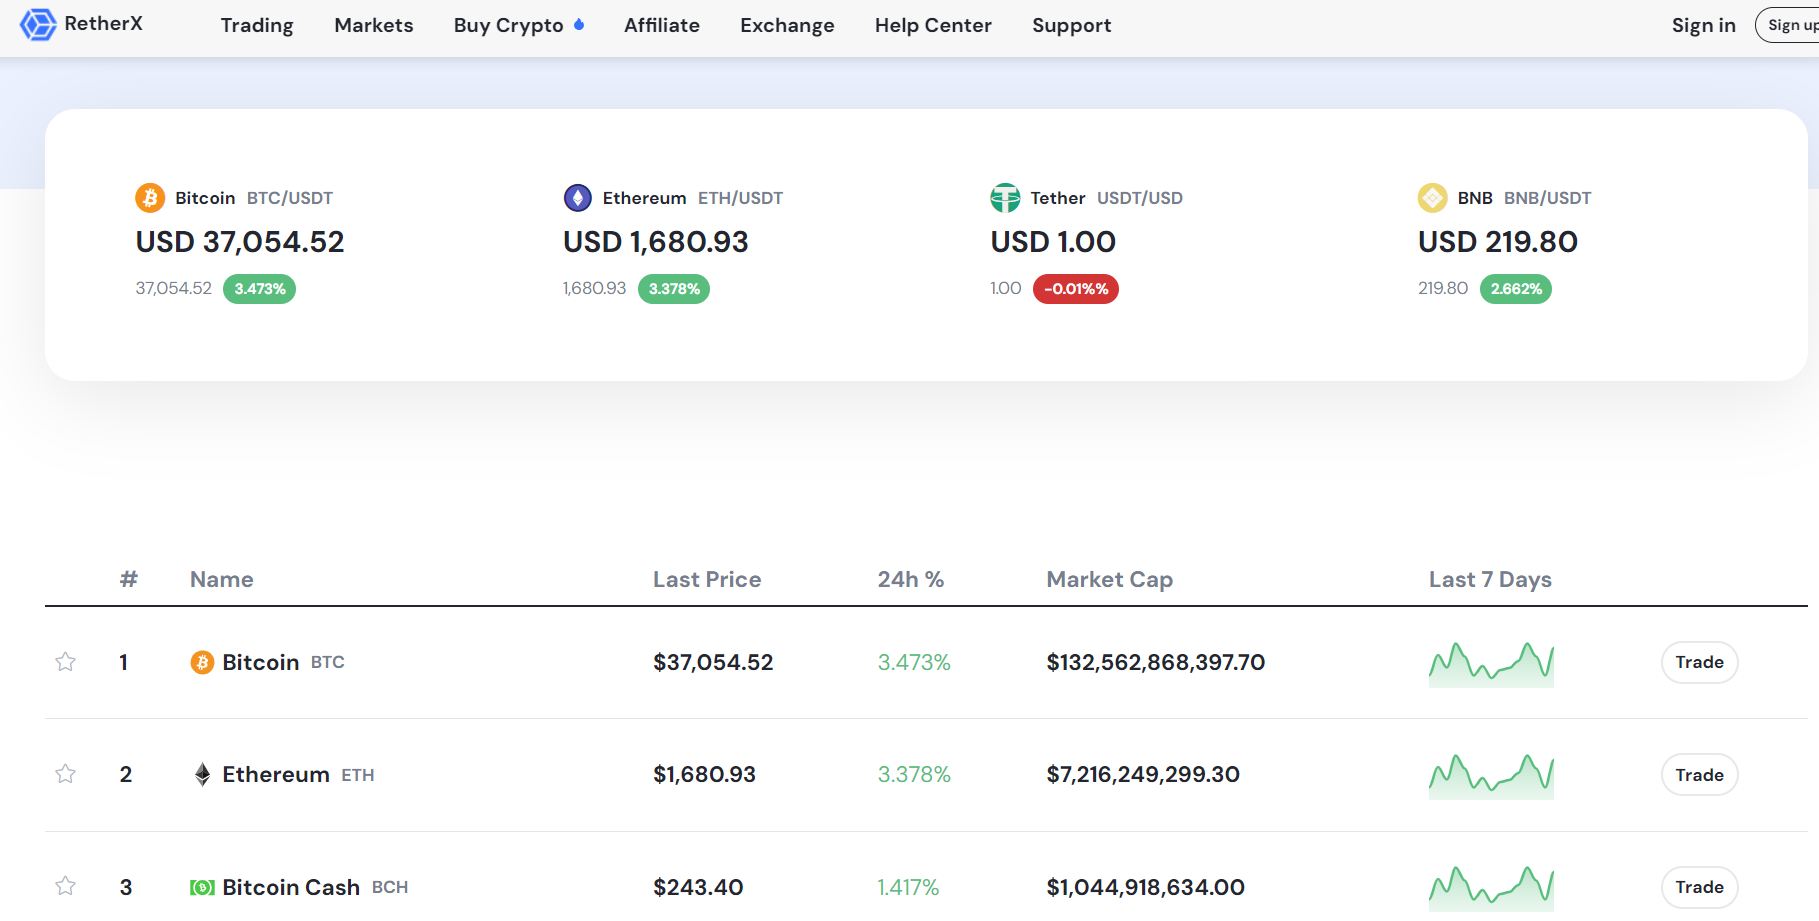Click the BTC/USDT pair label
This screenshot has width=1819, height=921.
tap(290, 198)
